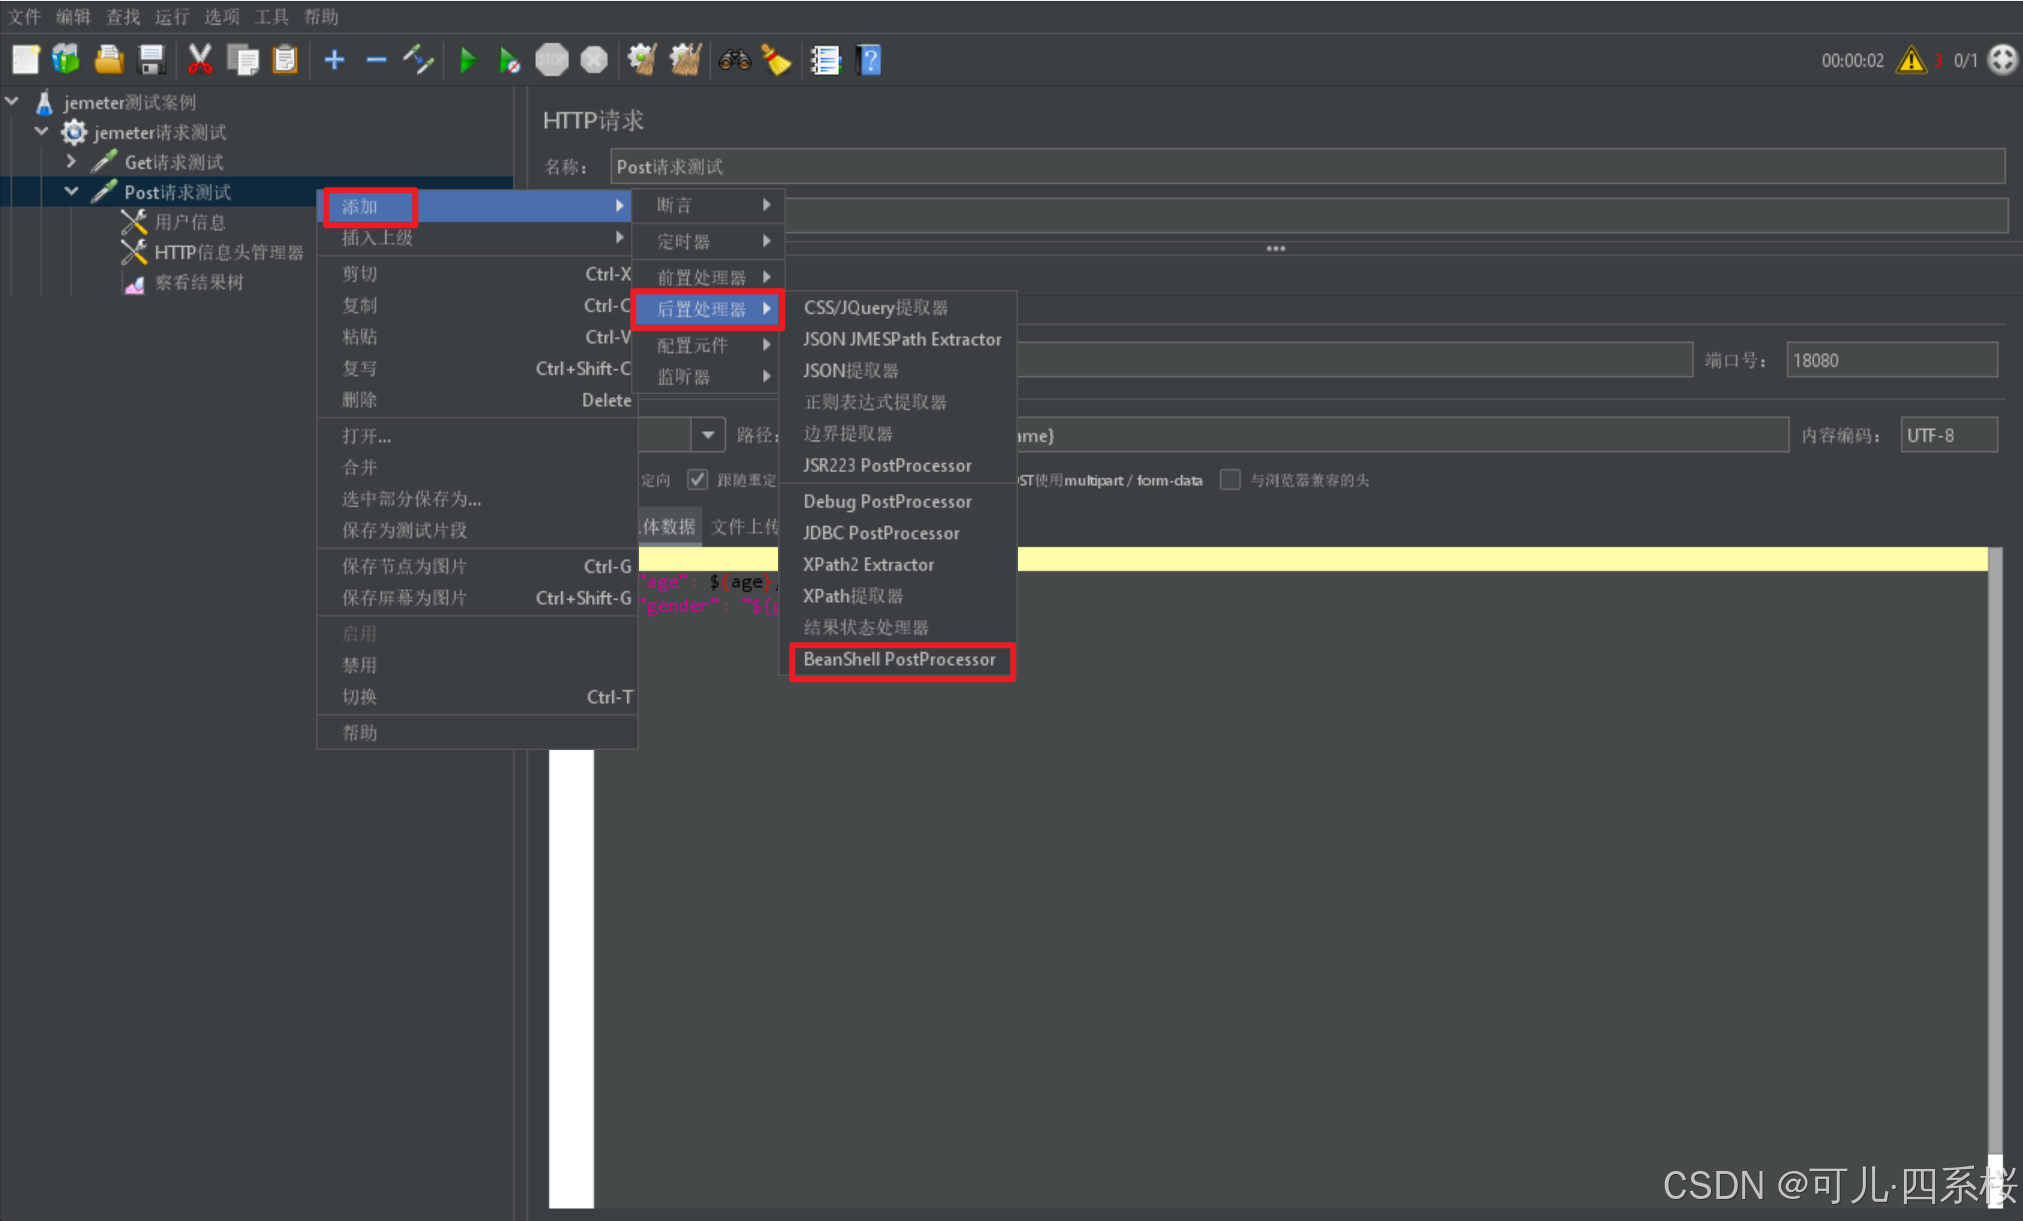Open the HTTP method dropdown arrow
Viewport: 2023px width, 1221px height.
click(707, 435)
